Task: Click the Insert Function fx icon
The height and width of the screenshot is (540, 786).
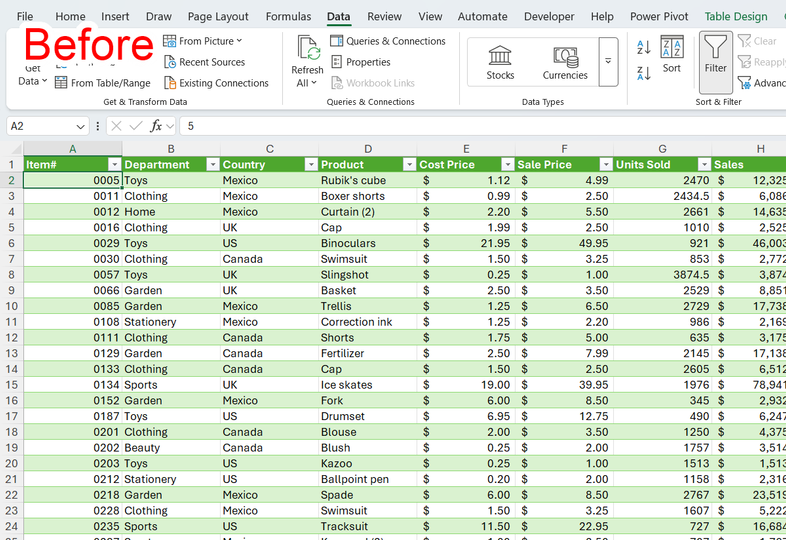Action: point(156,126)
